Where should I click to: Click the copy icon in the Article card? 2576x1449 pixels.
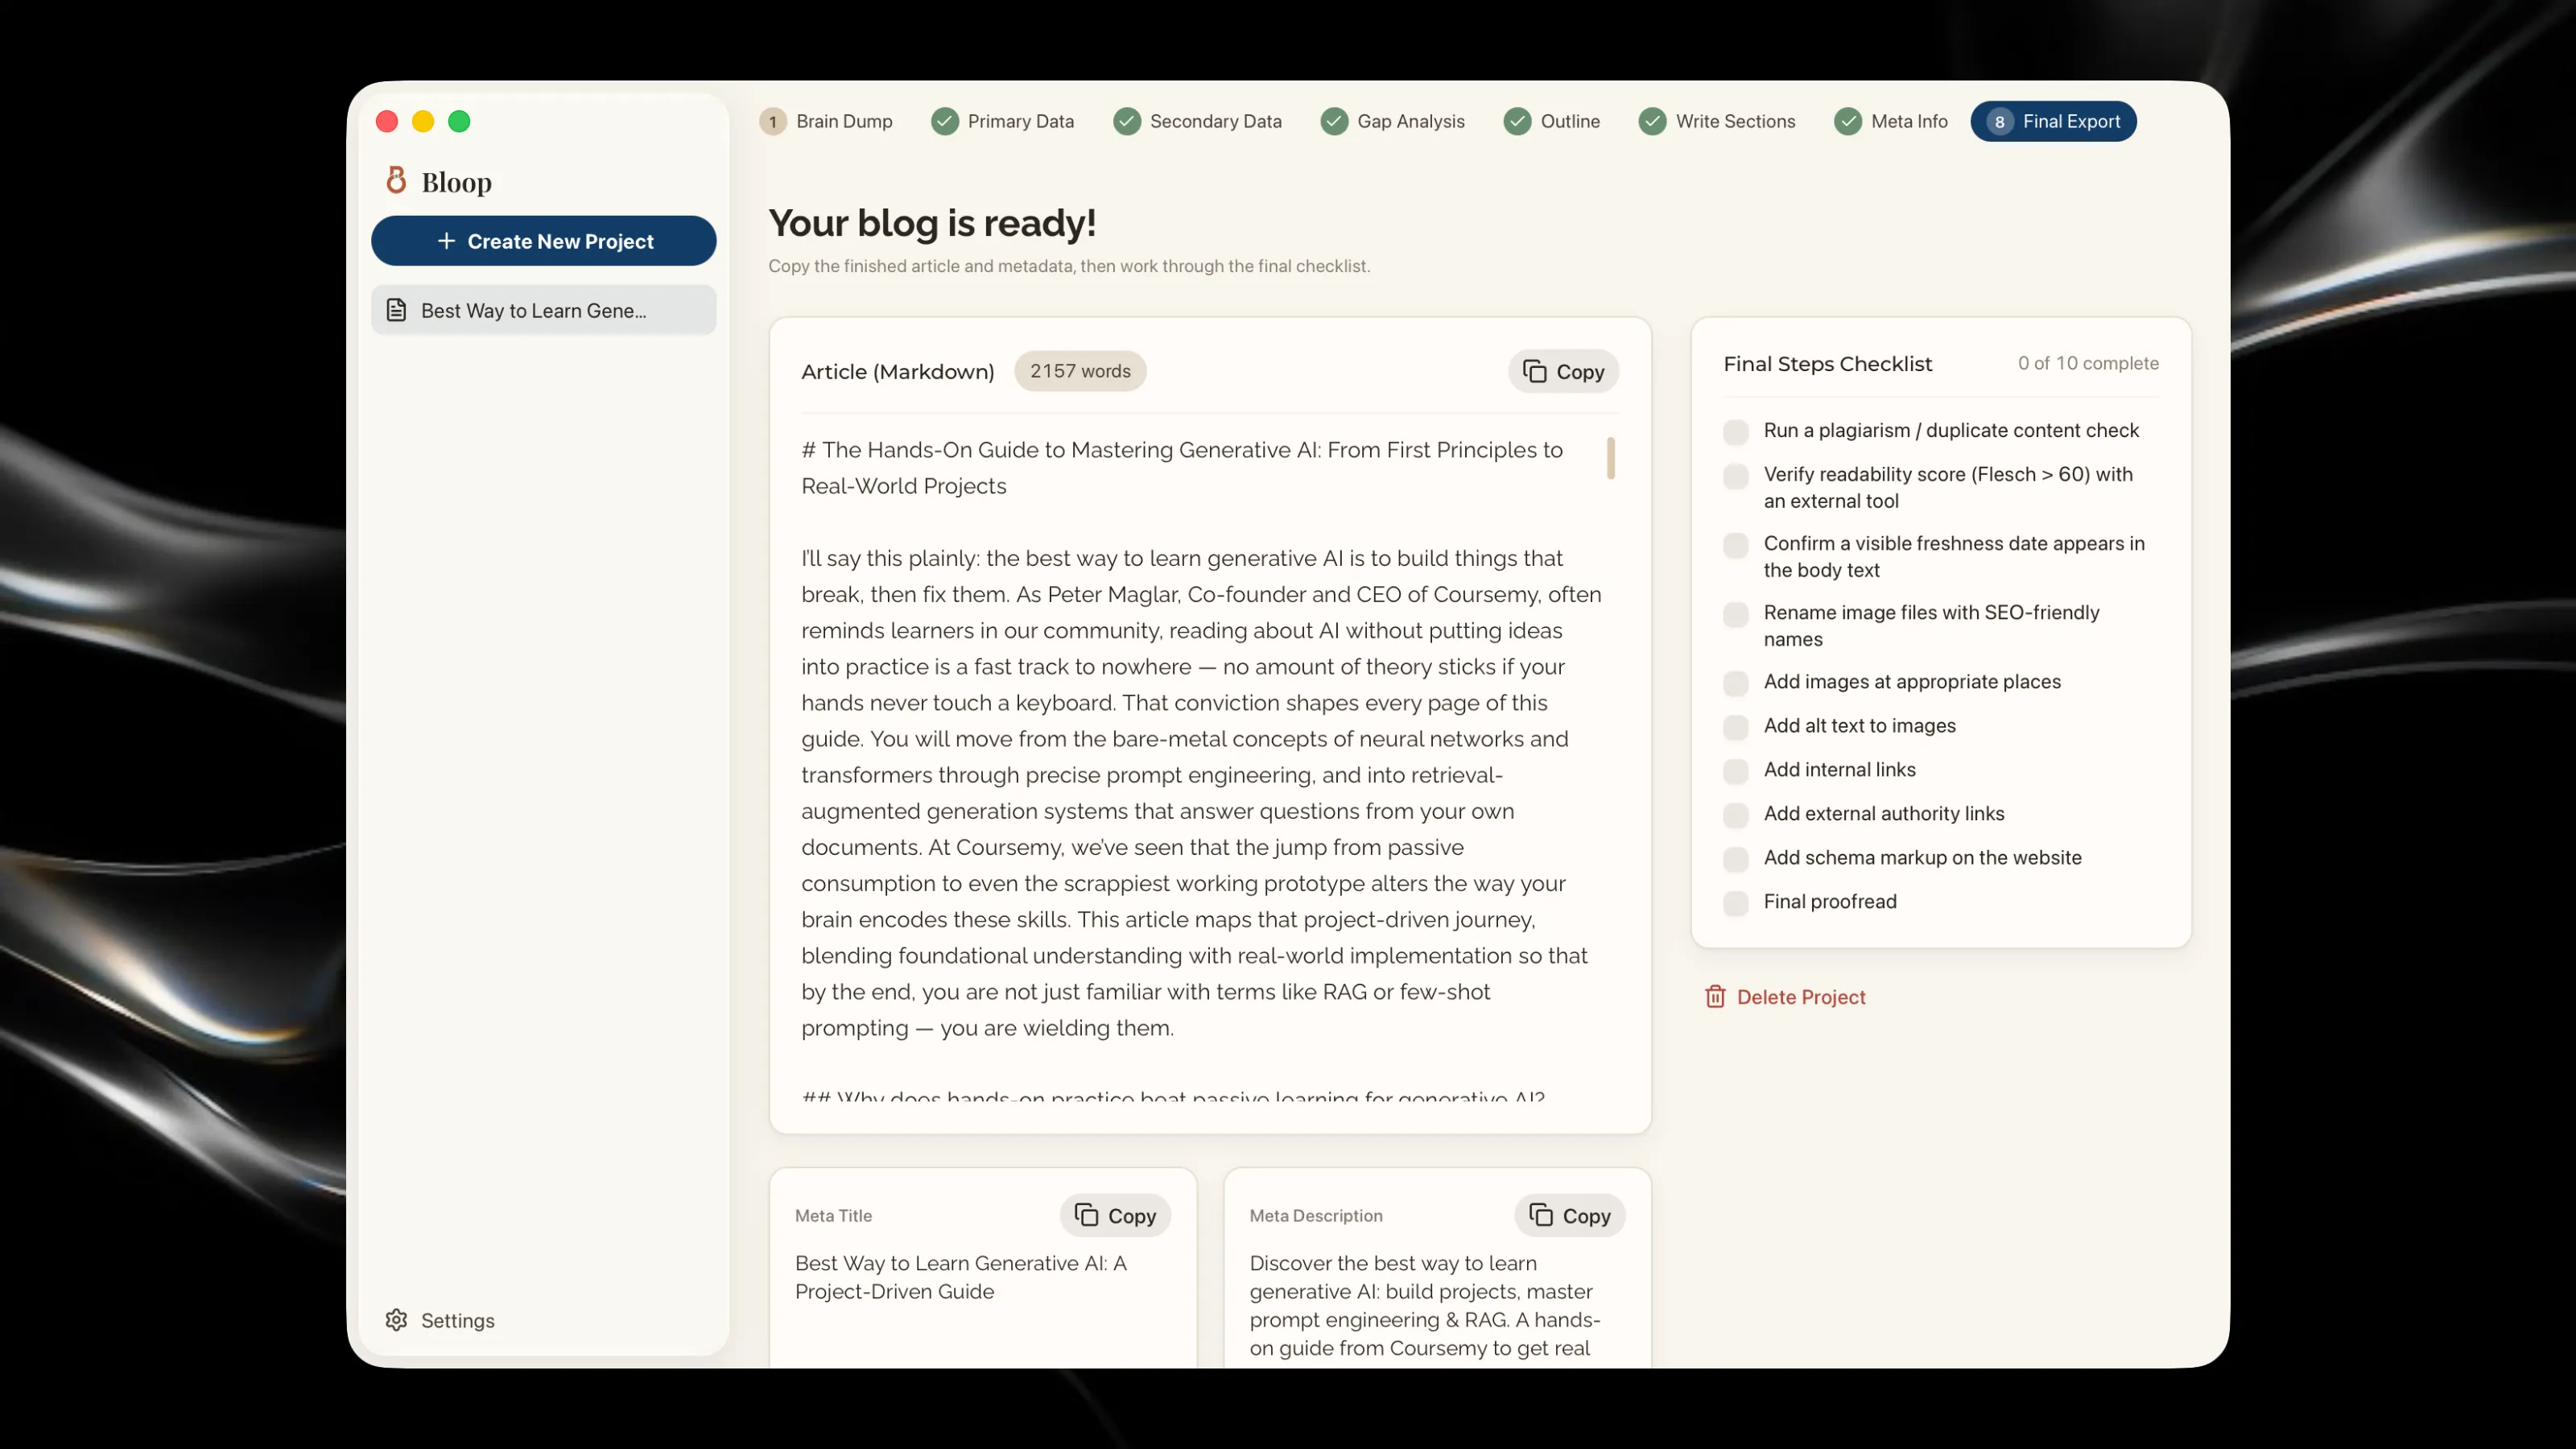coord(1534,371)
